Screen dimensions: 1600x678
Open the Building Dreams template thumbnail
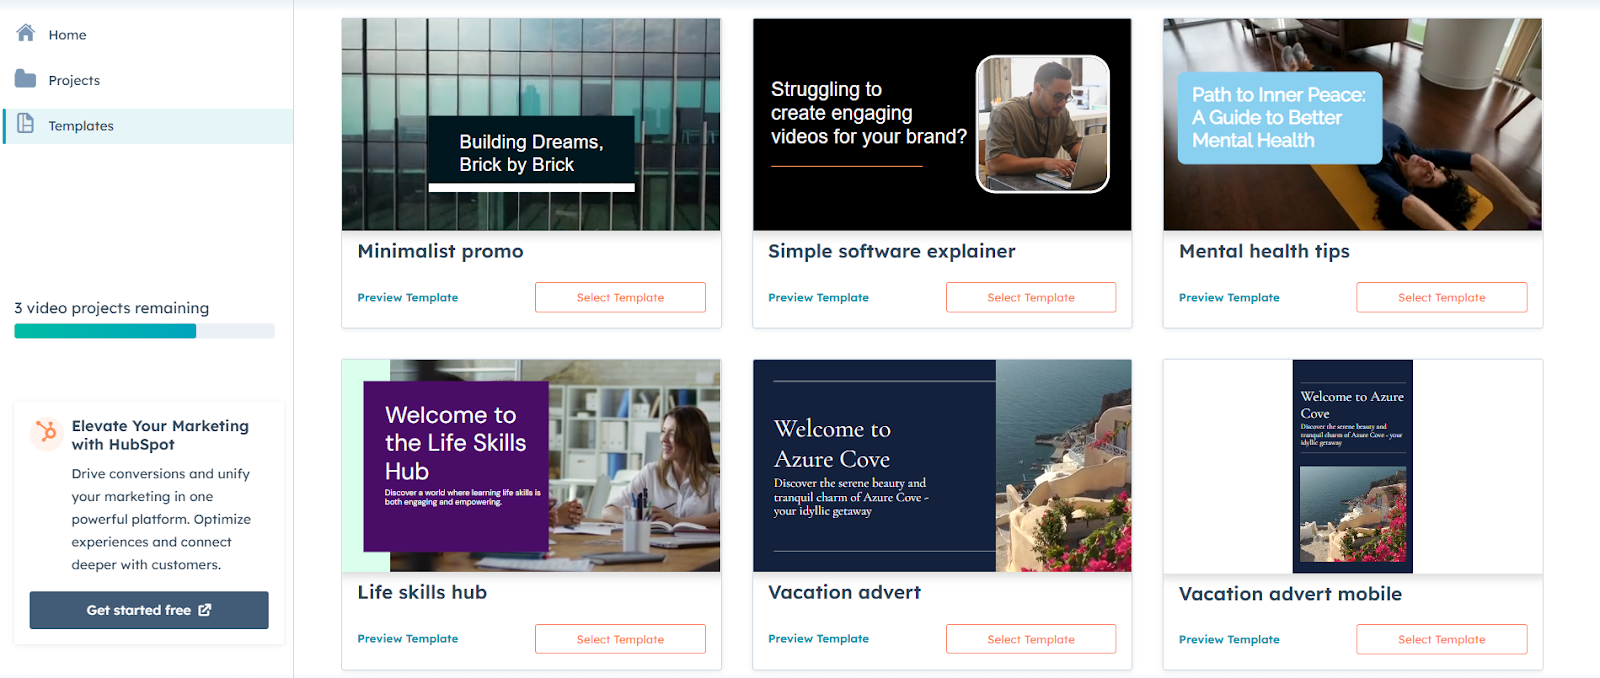(531, 124)
